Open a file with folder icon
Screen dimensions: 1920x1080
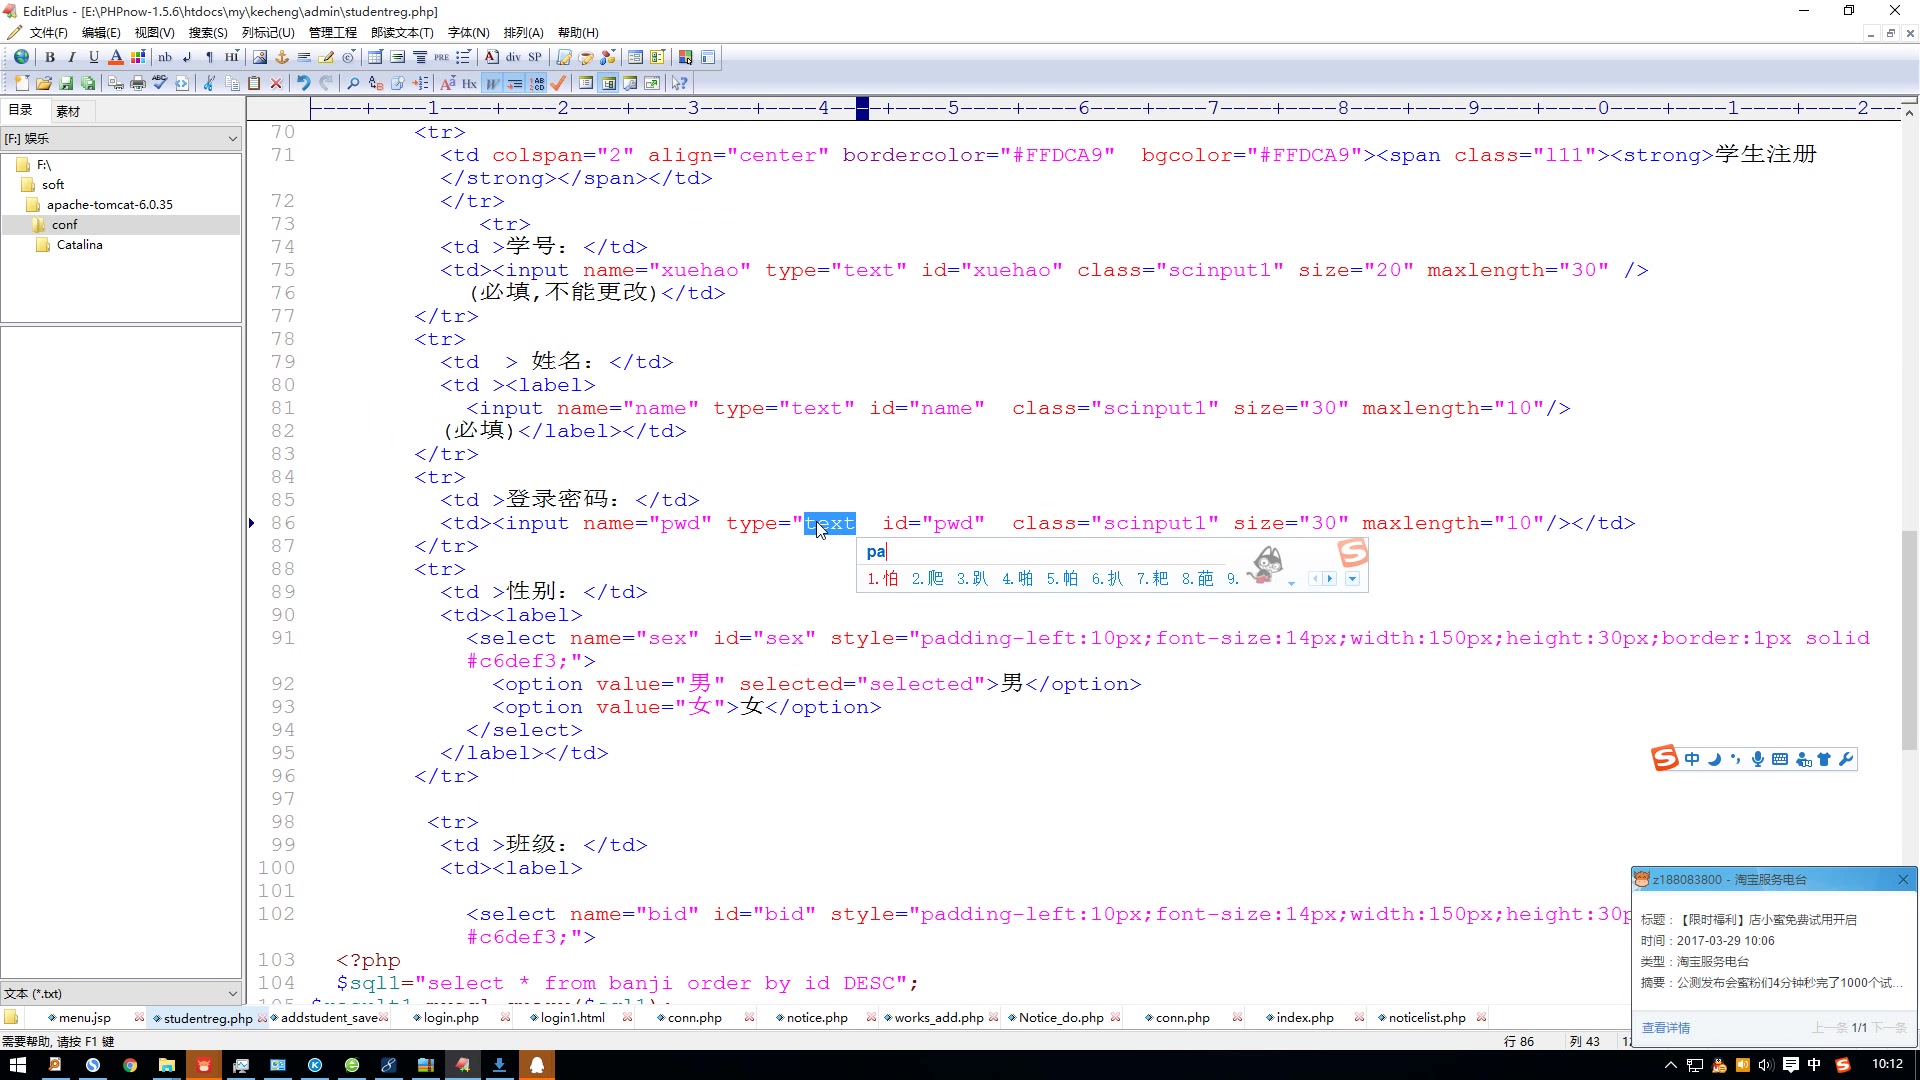[x=44, y=83]
